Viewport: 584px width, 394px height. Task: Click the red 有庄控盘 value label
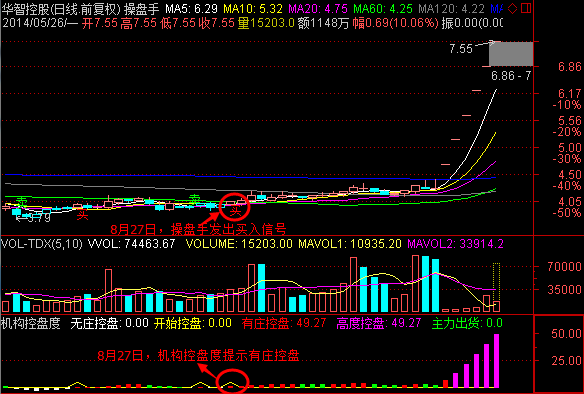[284, 323]
